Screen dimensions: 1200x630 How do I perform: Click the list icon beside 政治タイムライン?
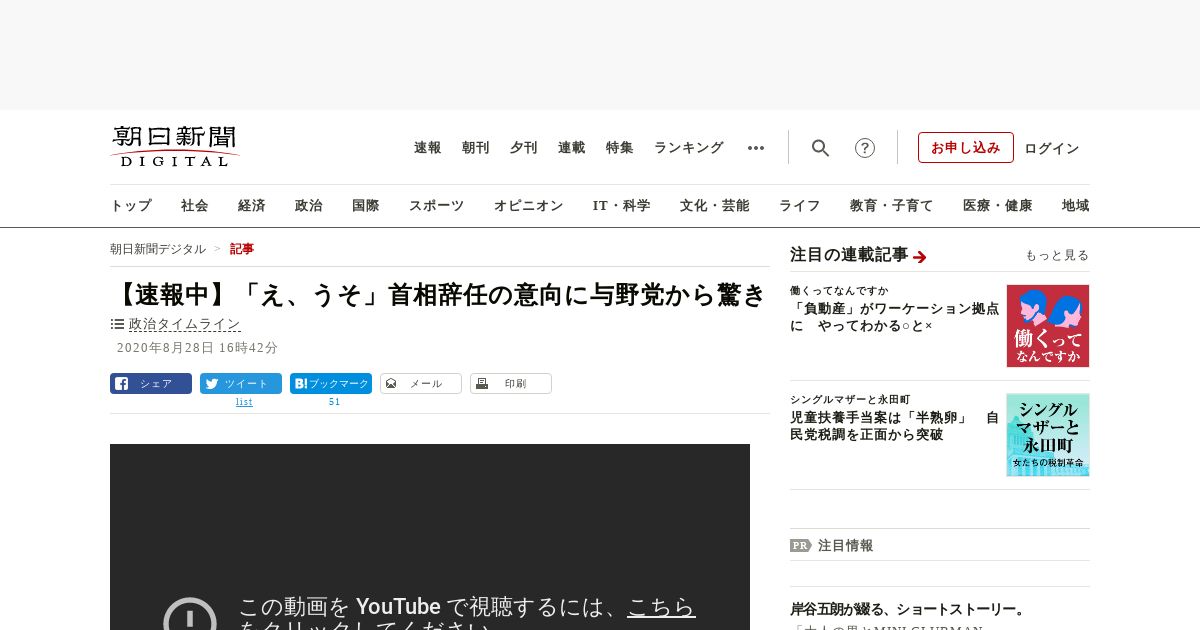[117, 324]
